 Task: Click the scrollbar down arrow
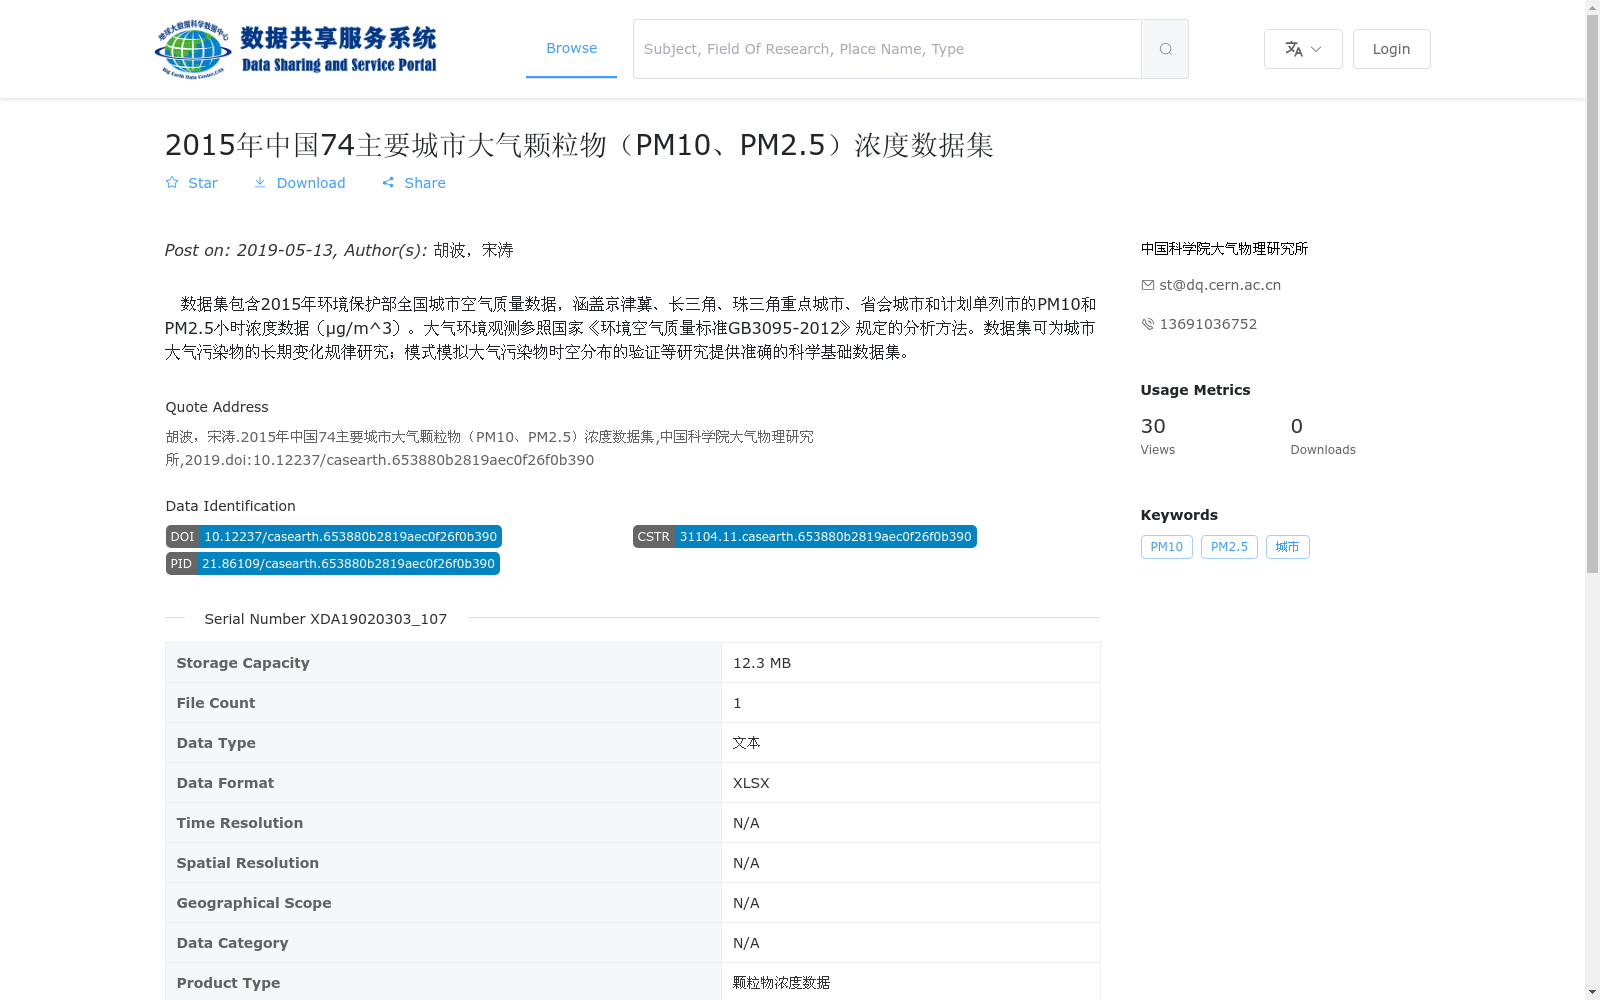click(x=1592, y=992)
